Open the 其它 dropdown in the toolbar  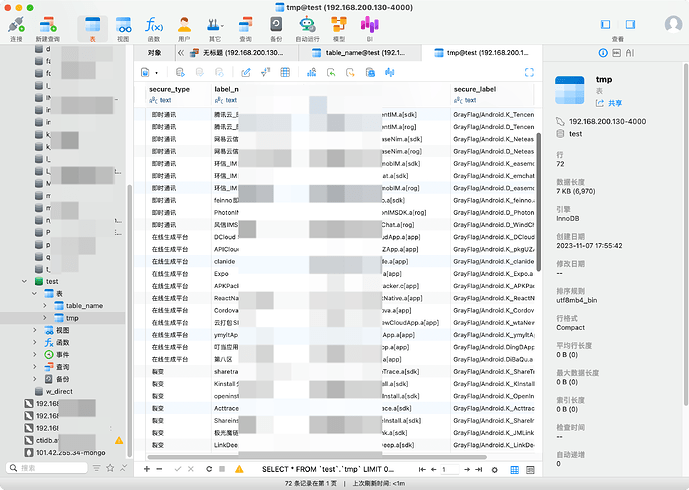[x=215, y=29]
